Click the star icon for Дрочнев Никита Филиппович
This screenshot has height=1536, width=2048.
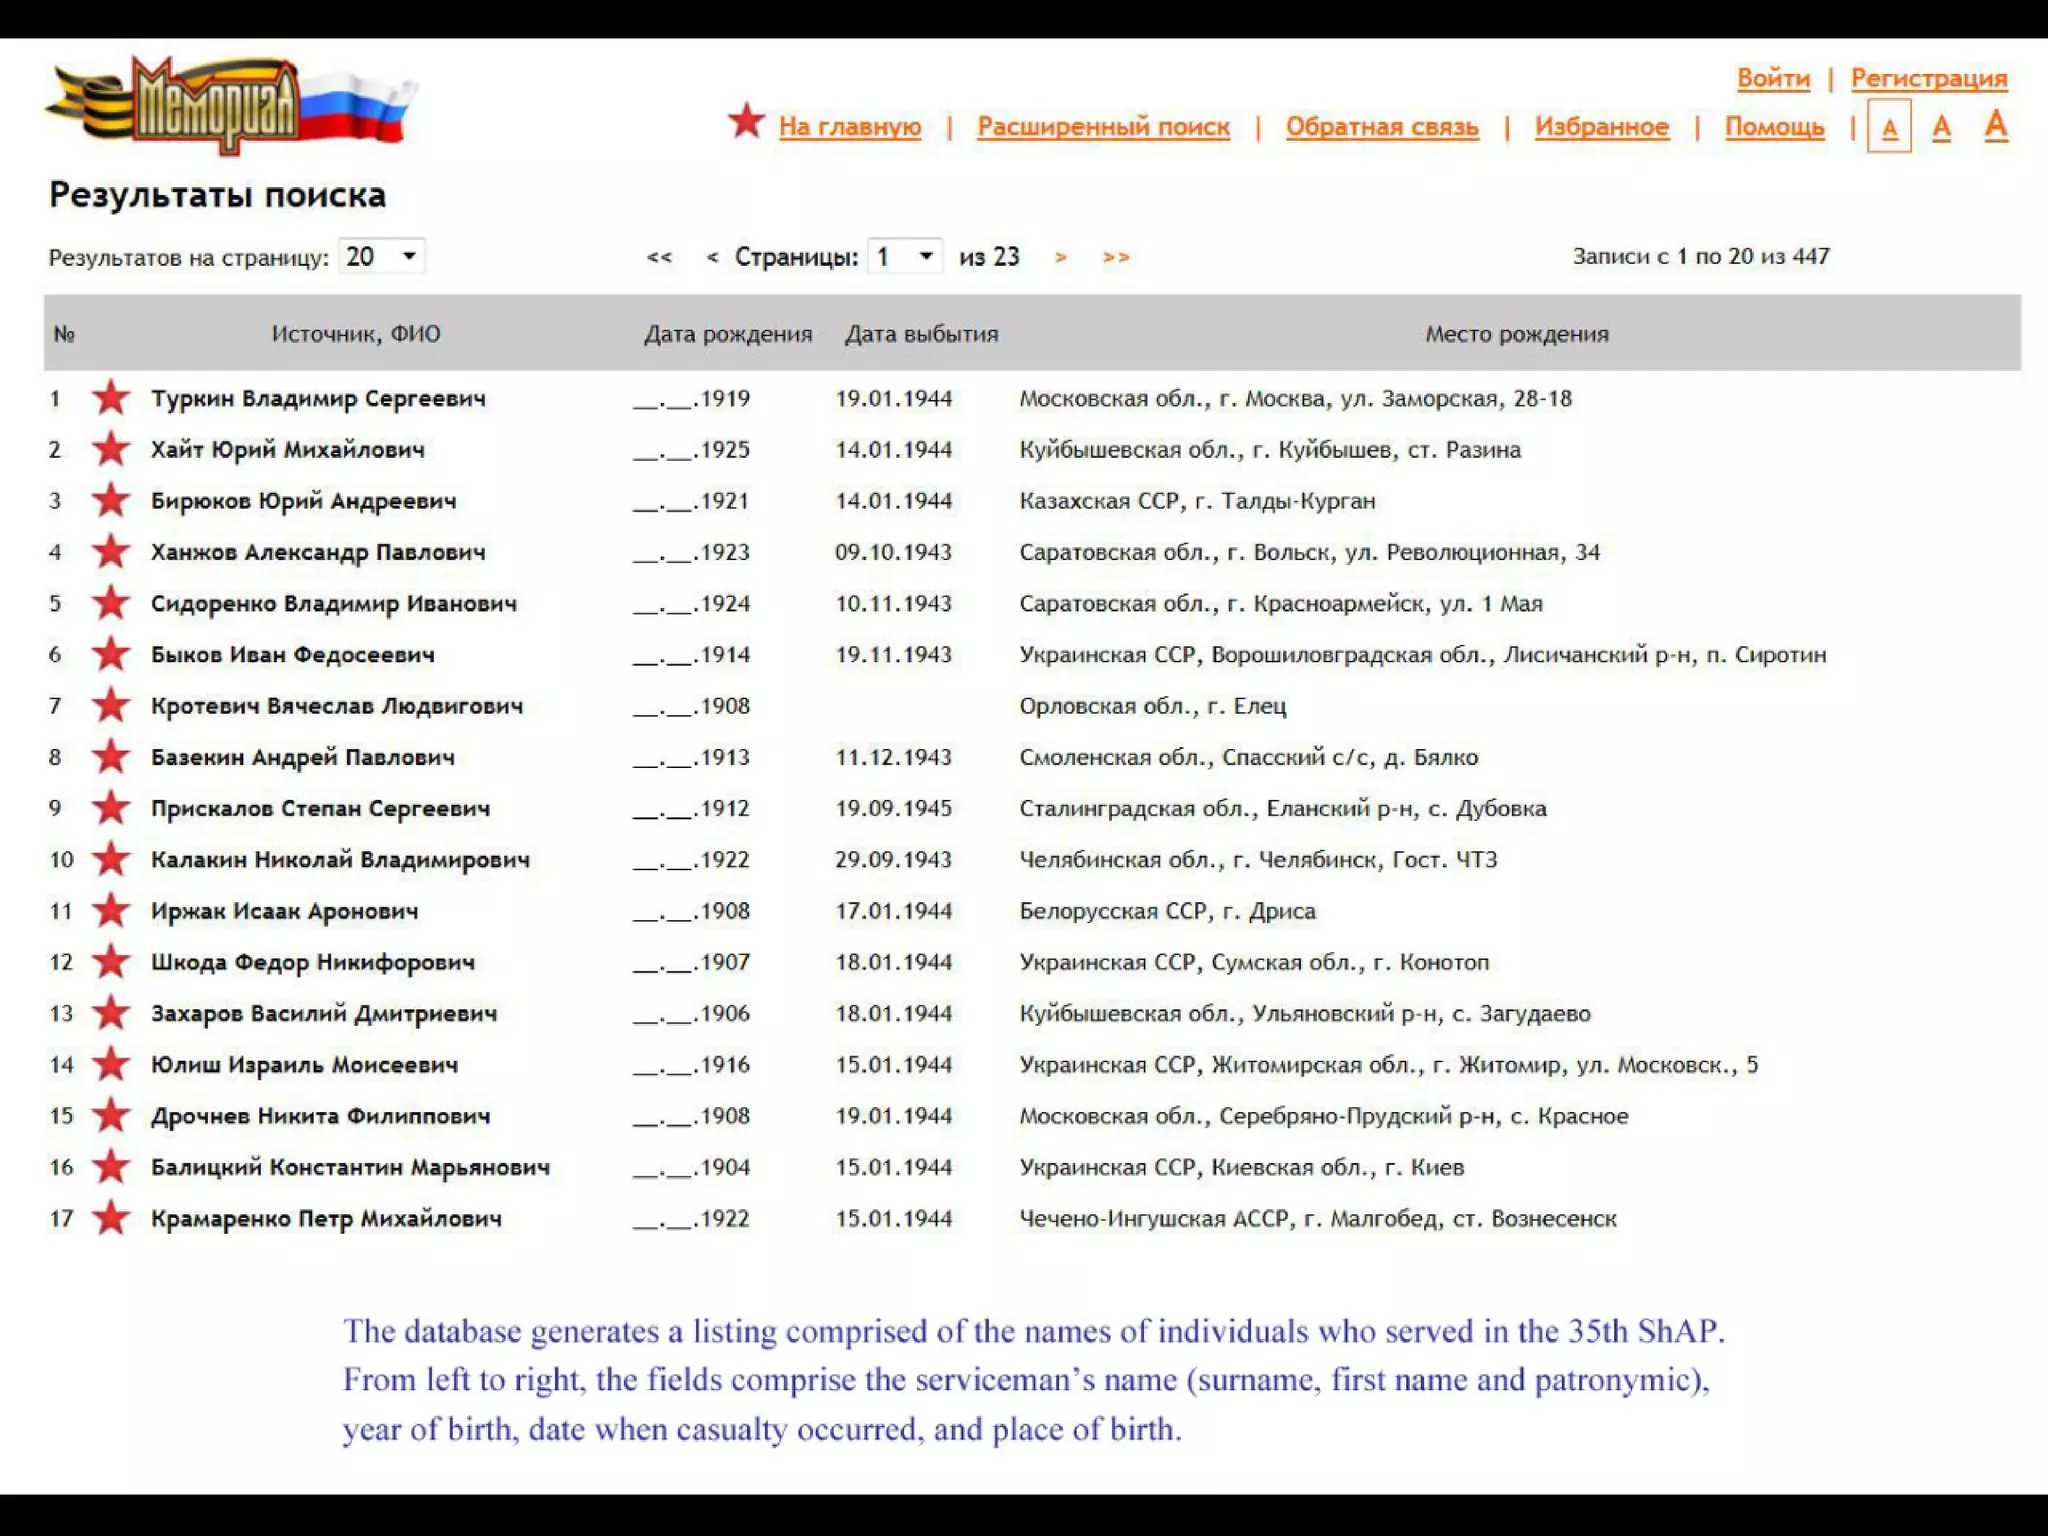(111, 1115)
